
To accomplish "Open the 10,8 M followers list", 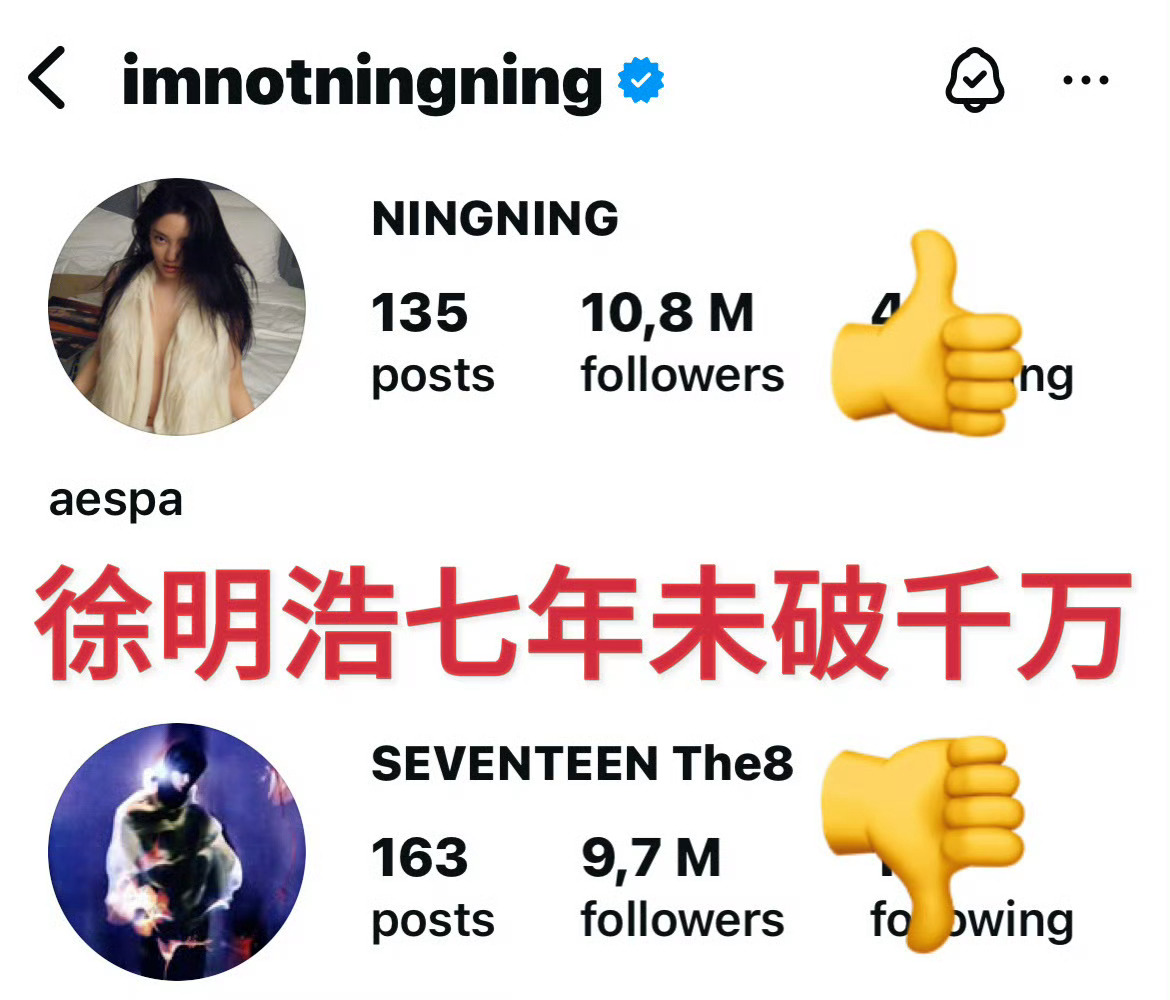I will coord(682,342).
